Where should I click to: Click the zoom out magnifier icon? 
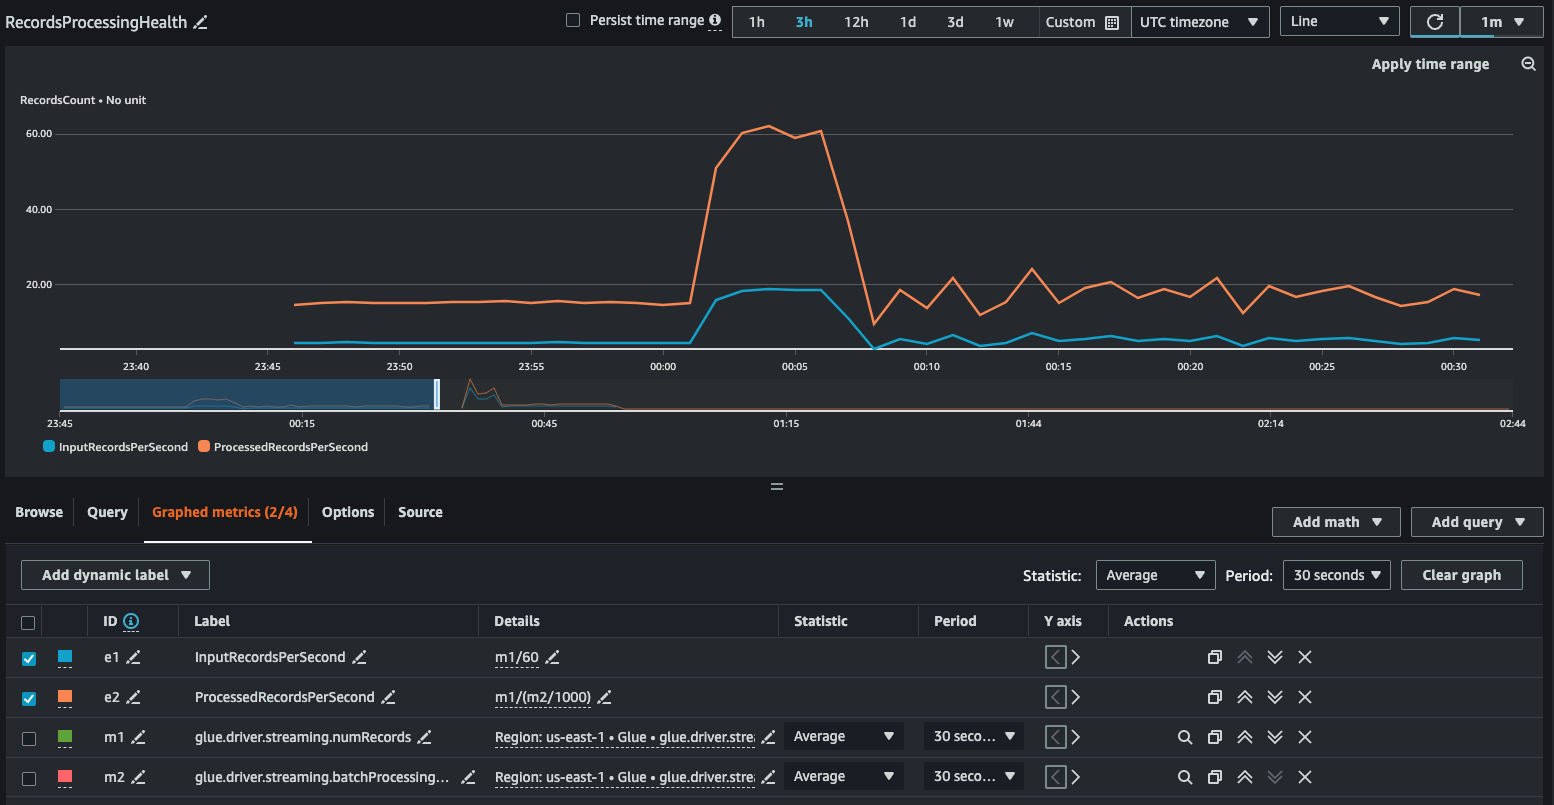click(x=1528, y=64)
